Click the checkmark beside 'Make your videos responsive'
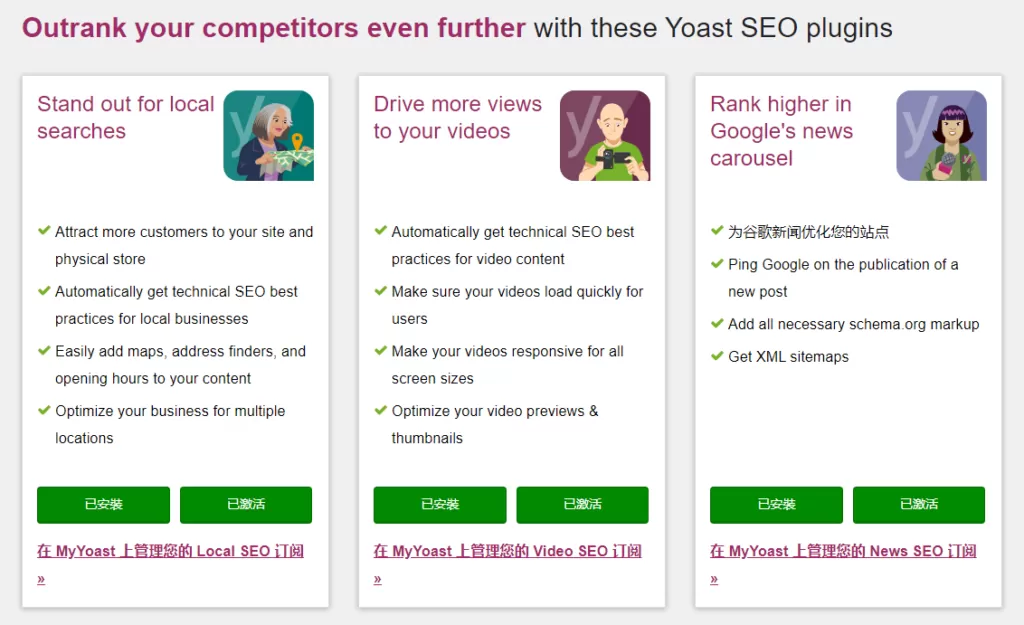 pyautogui.click(x=380, y=351)
